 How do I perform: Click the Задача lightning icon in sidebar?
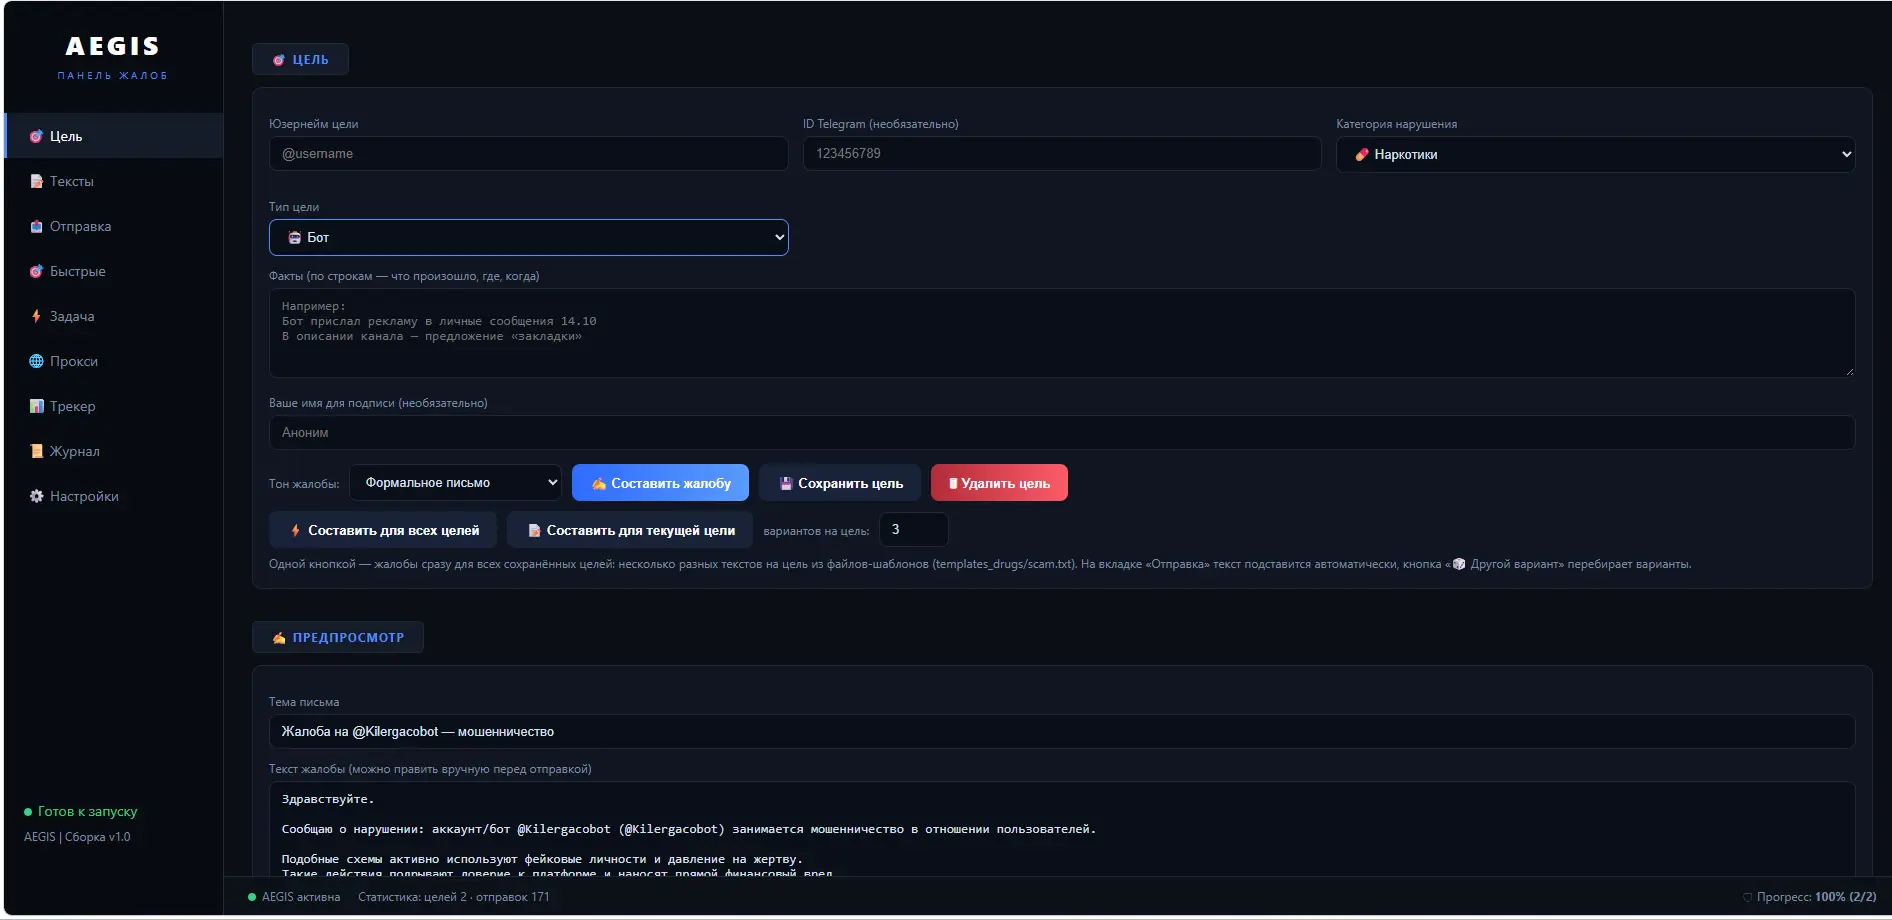[36, 316]
